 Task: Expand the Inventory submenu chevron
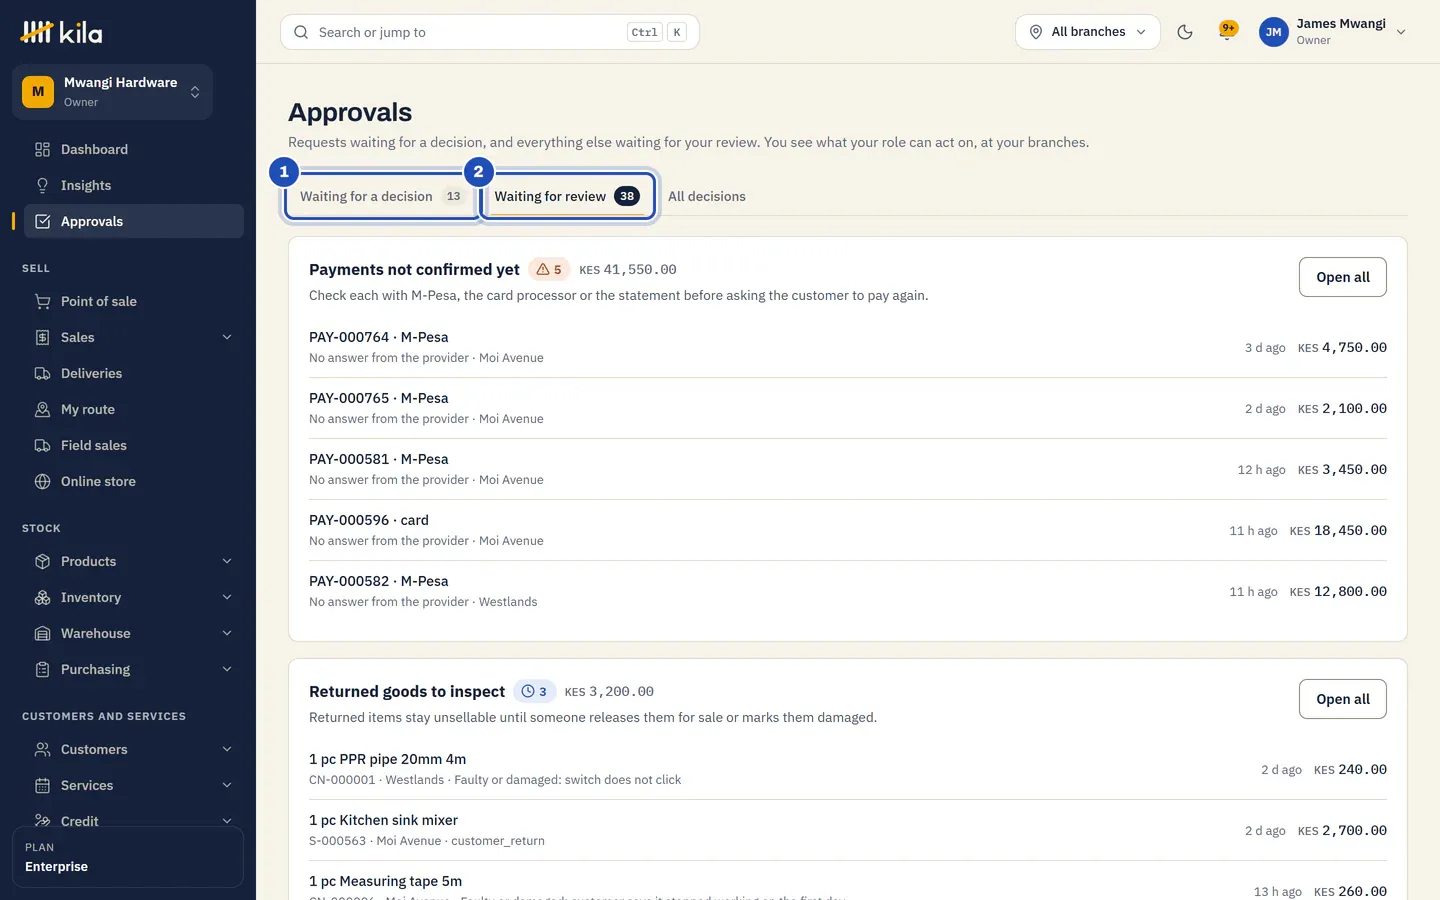point(227,598)
